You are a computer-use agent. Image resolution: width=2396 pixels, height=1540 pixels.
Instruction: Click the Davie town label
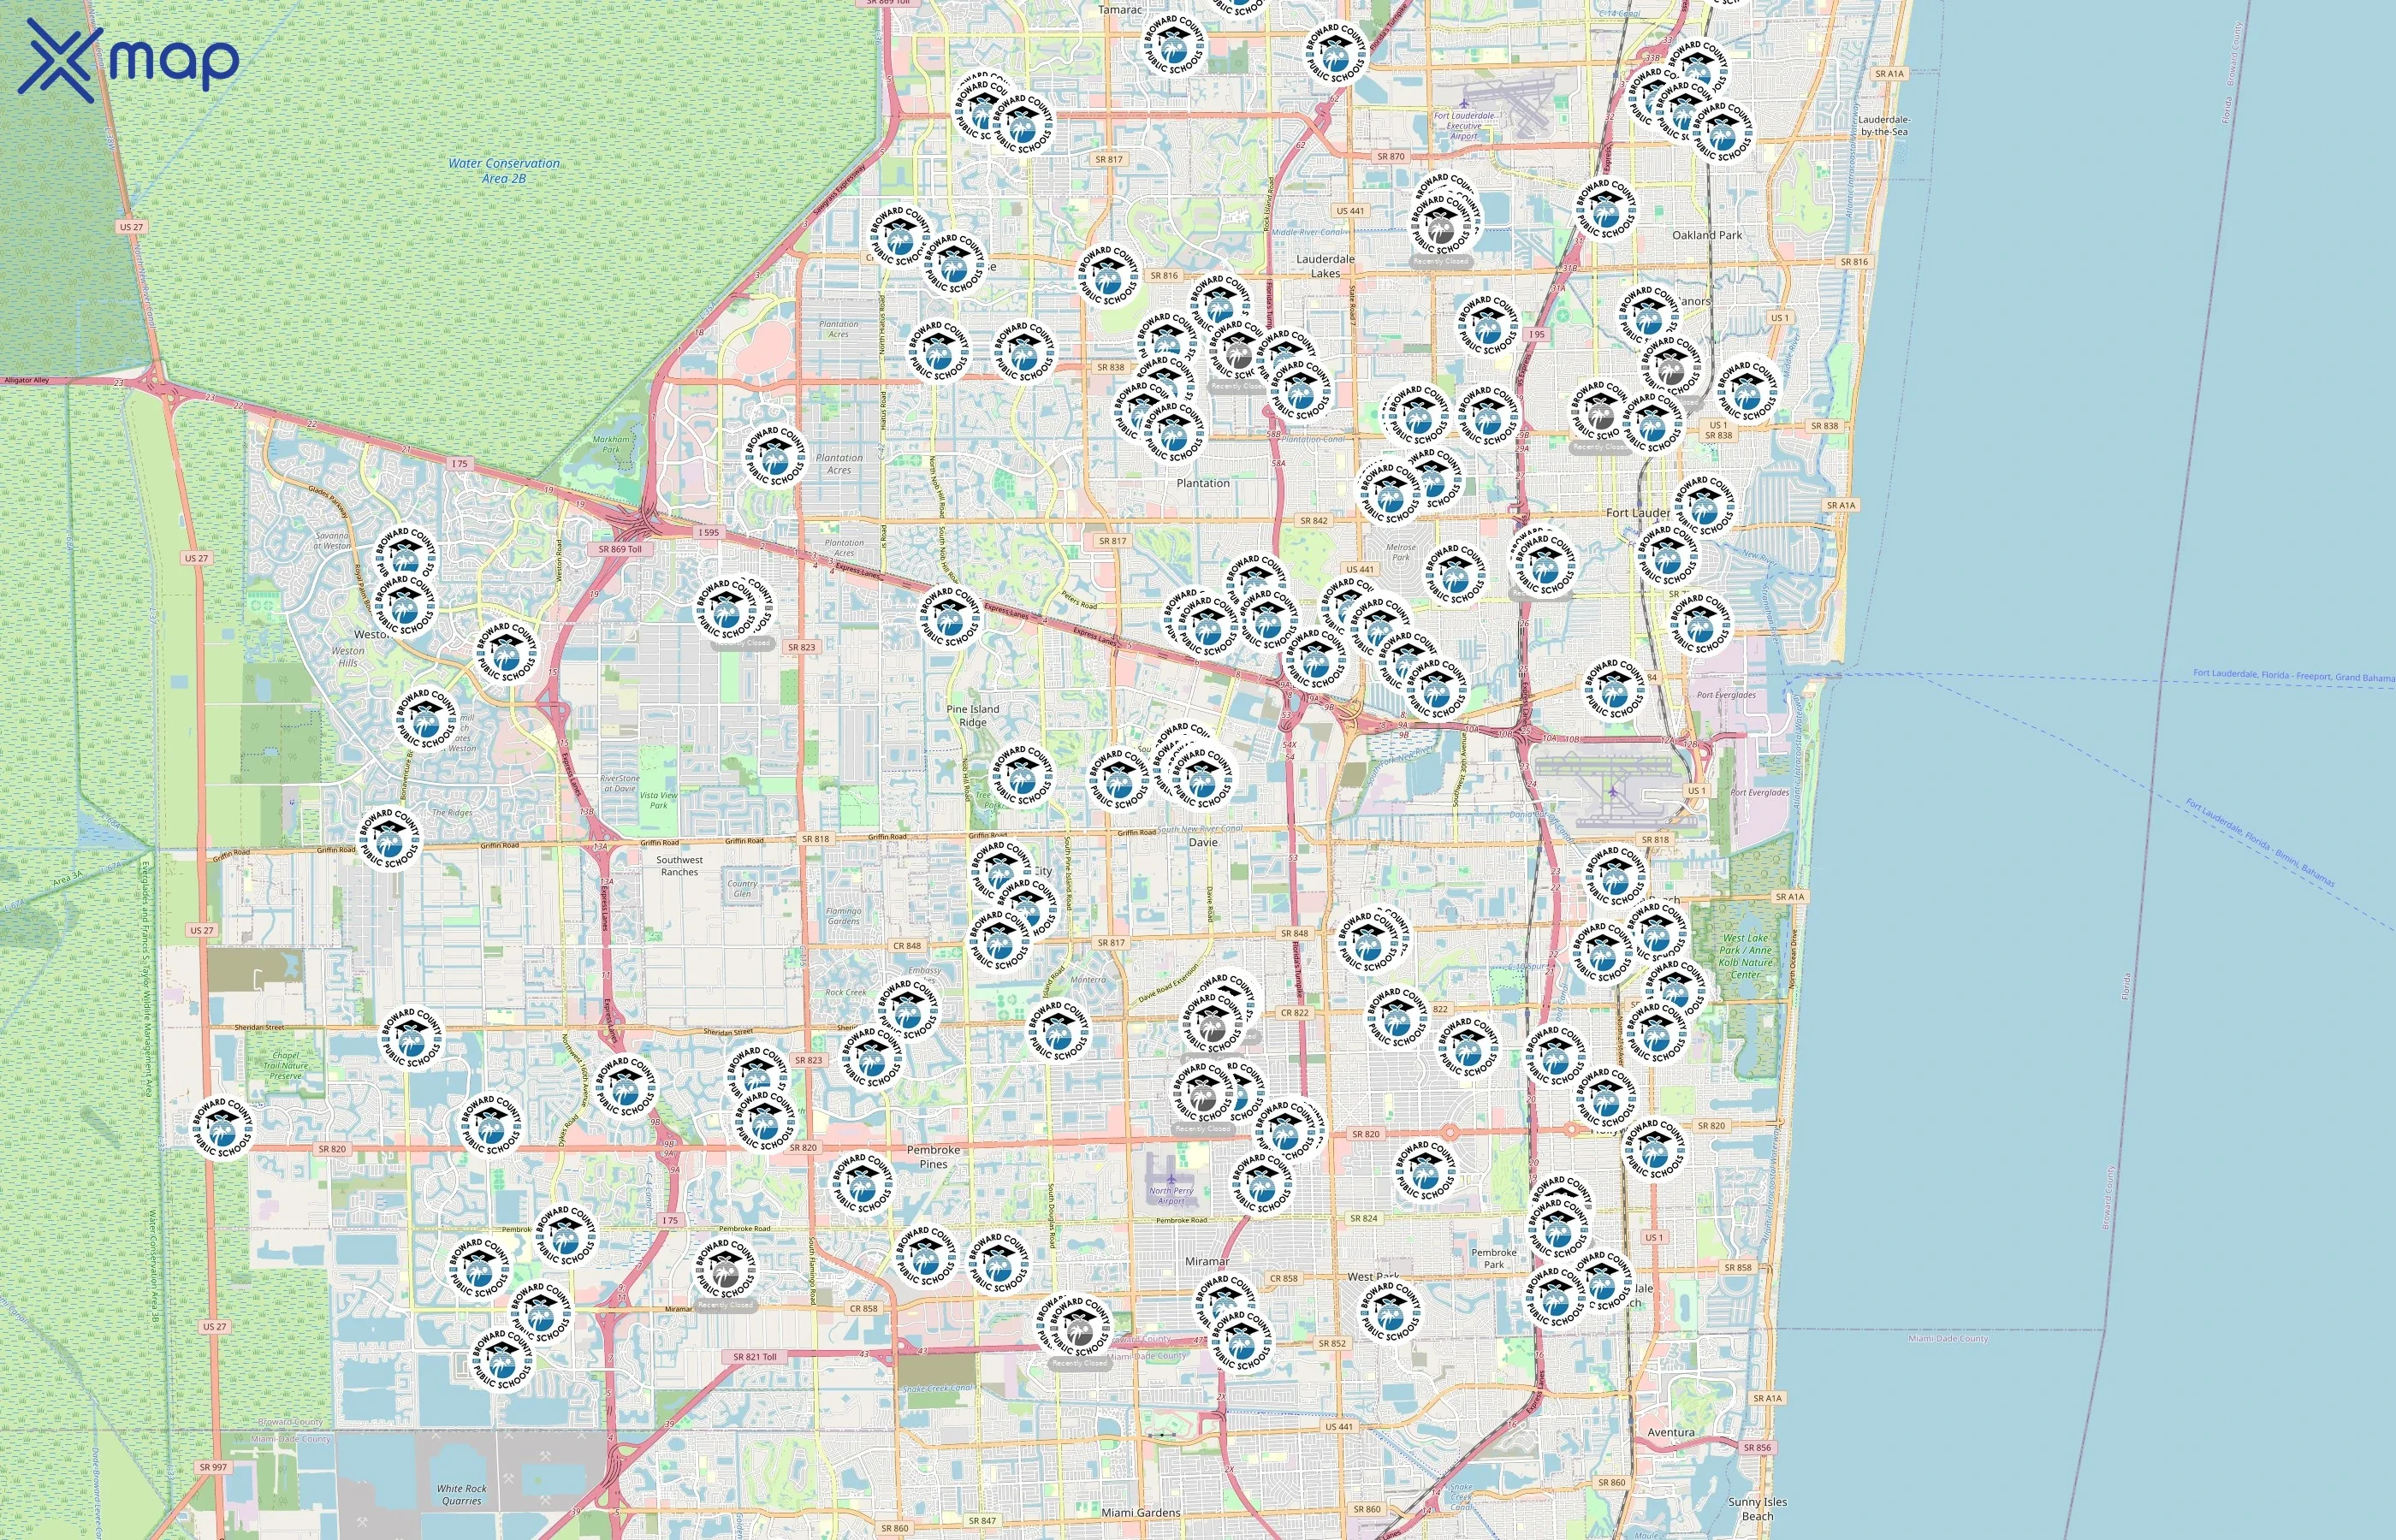click(x=1203, y=842)
